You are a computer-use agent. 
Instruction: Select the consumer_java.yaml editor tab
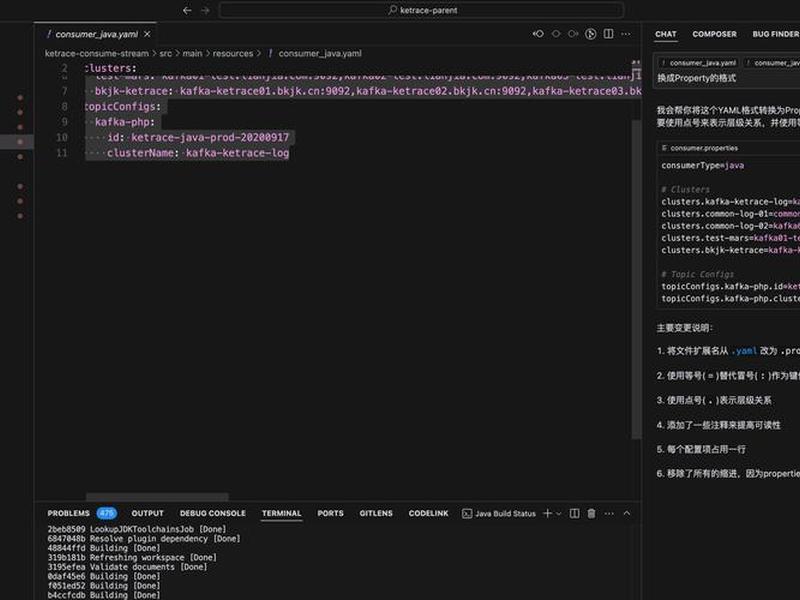click(x=96, y=34)
